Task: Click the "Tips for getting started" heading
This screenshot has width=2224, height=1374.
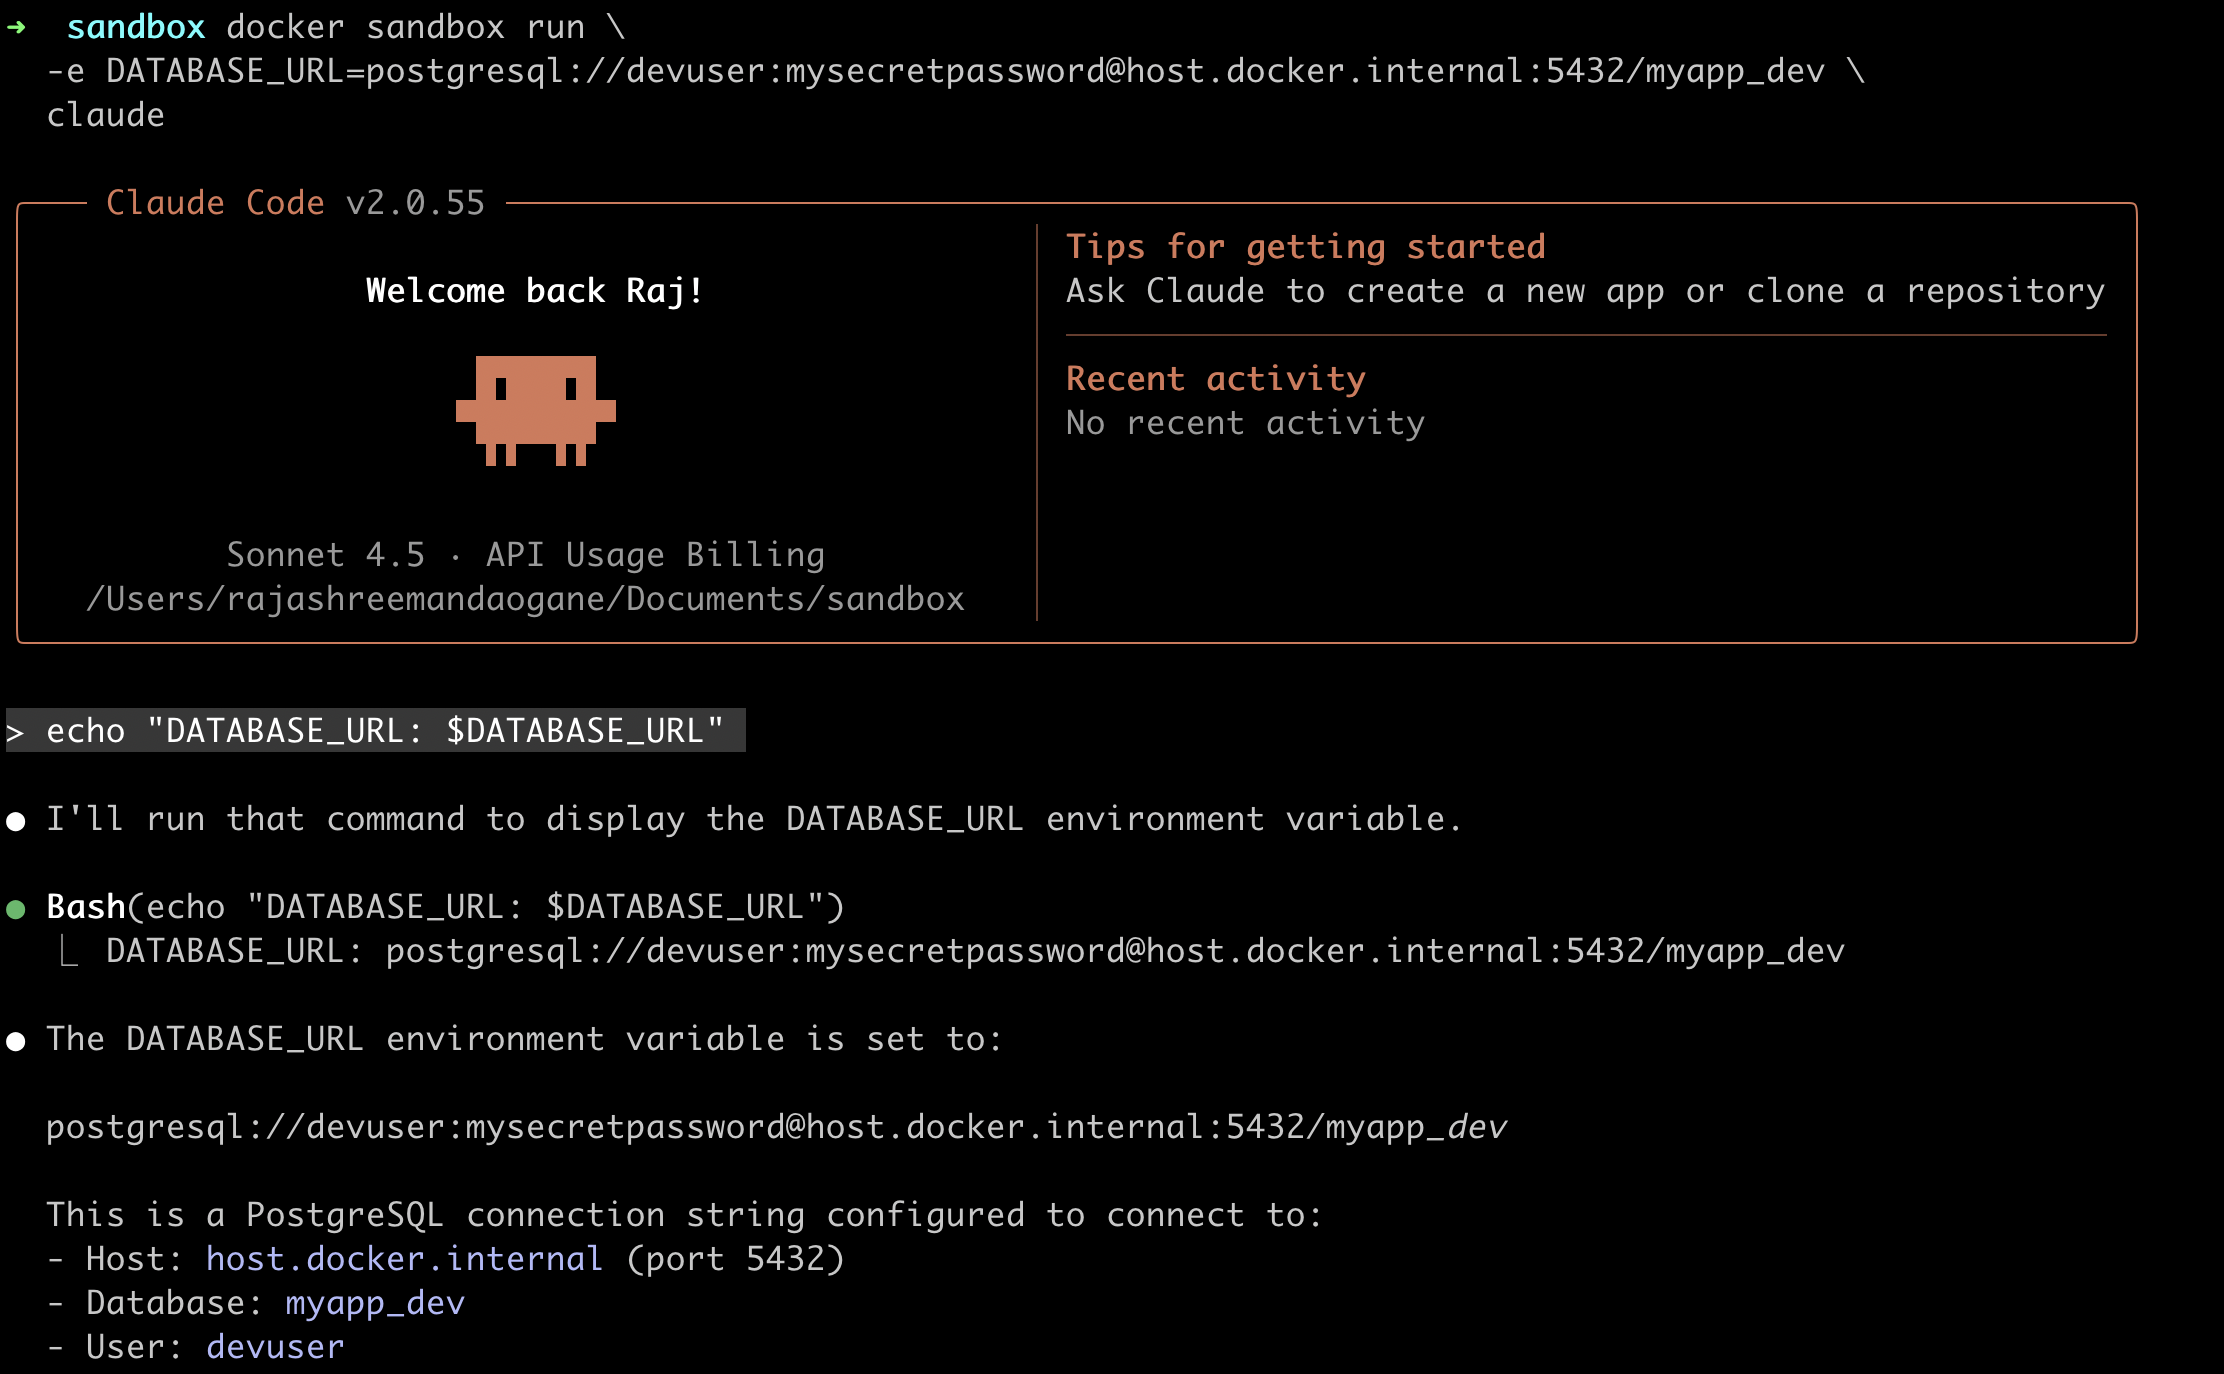Action: click(x=1305, y=247)
